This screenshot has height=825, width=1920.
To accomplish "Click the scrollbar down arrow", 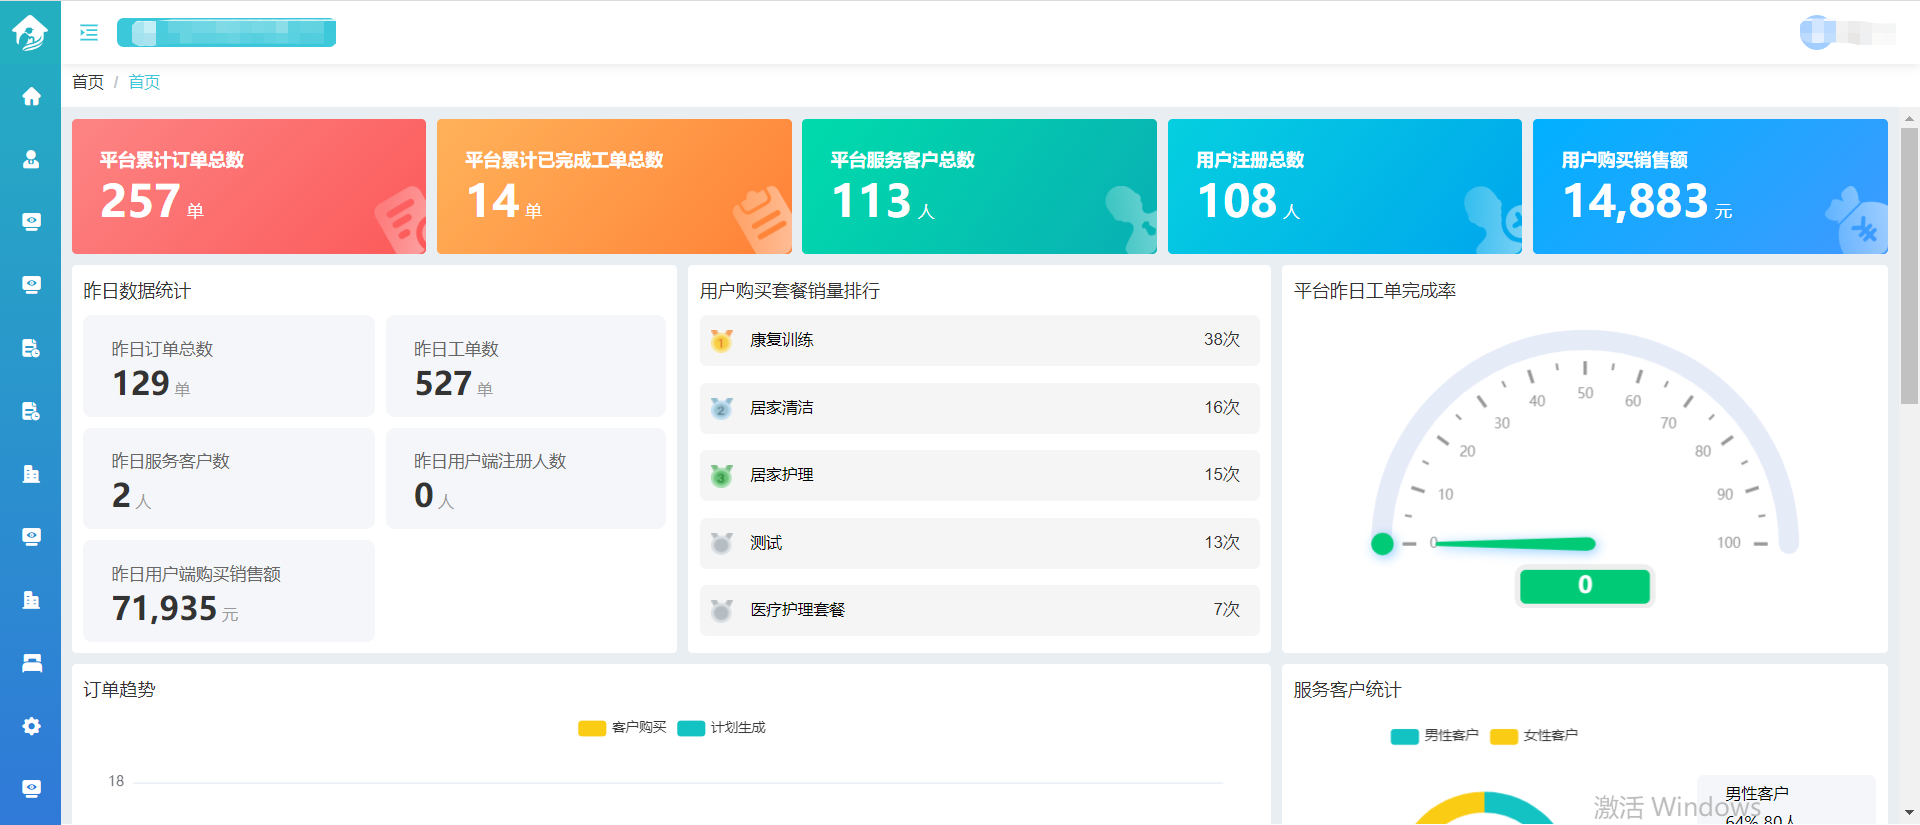I will [x=1910, y=813].
